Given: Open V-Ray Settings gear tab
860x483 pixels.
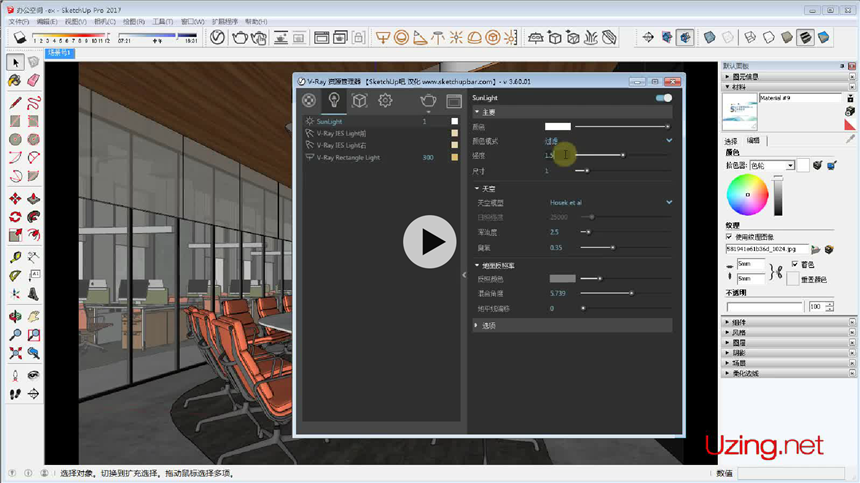Looking at the screenshot, I should pyautogui.click(x=385, y=100).
